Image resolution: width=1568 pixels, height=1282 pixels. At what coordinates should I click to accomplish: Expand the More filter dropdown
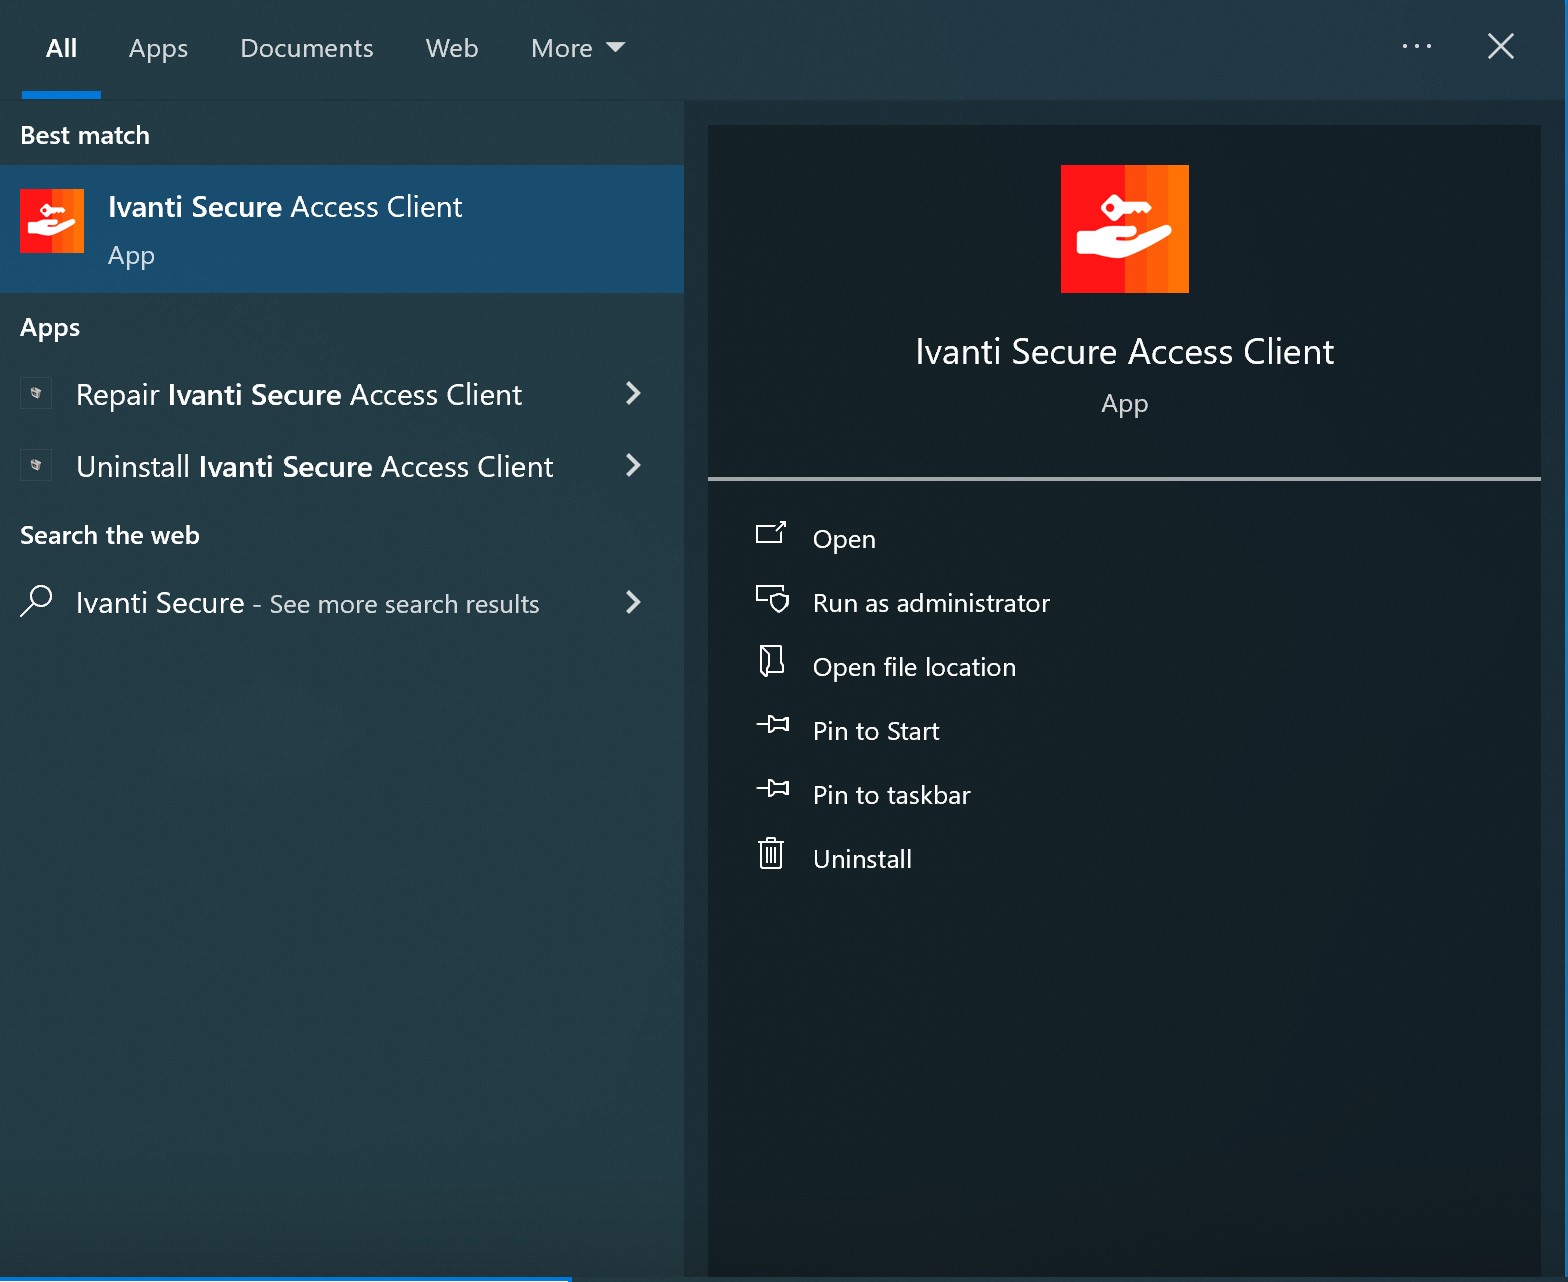tap(578, 48)
